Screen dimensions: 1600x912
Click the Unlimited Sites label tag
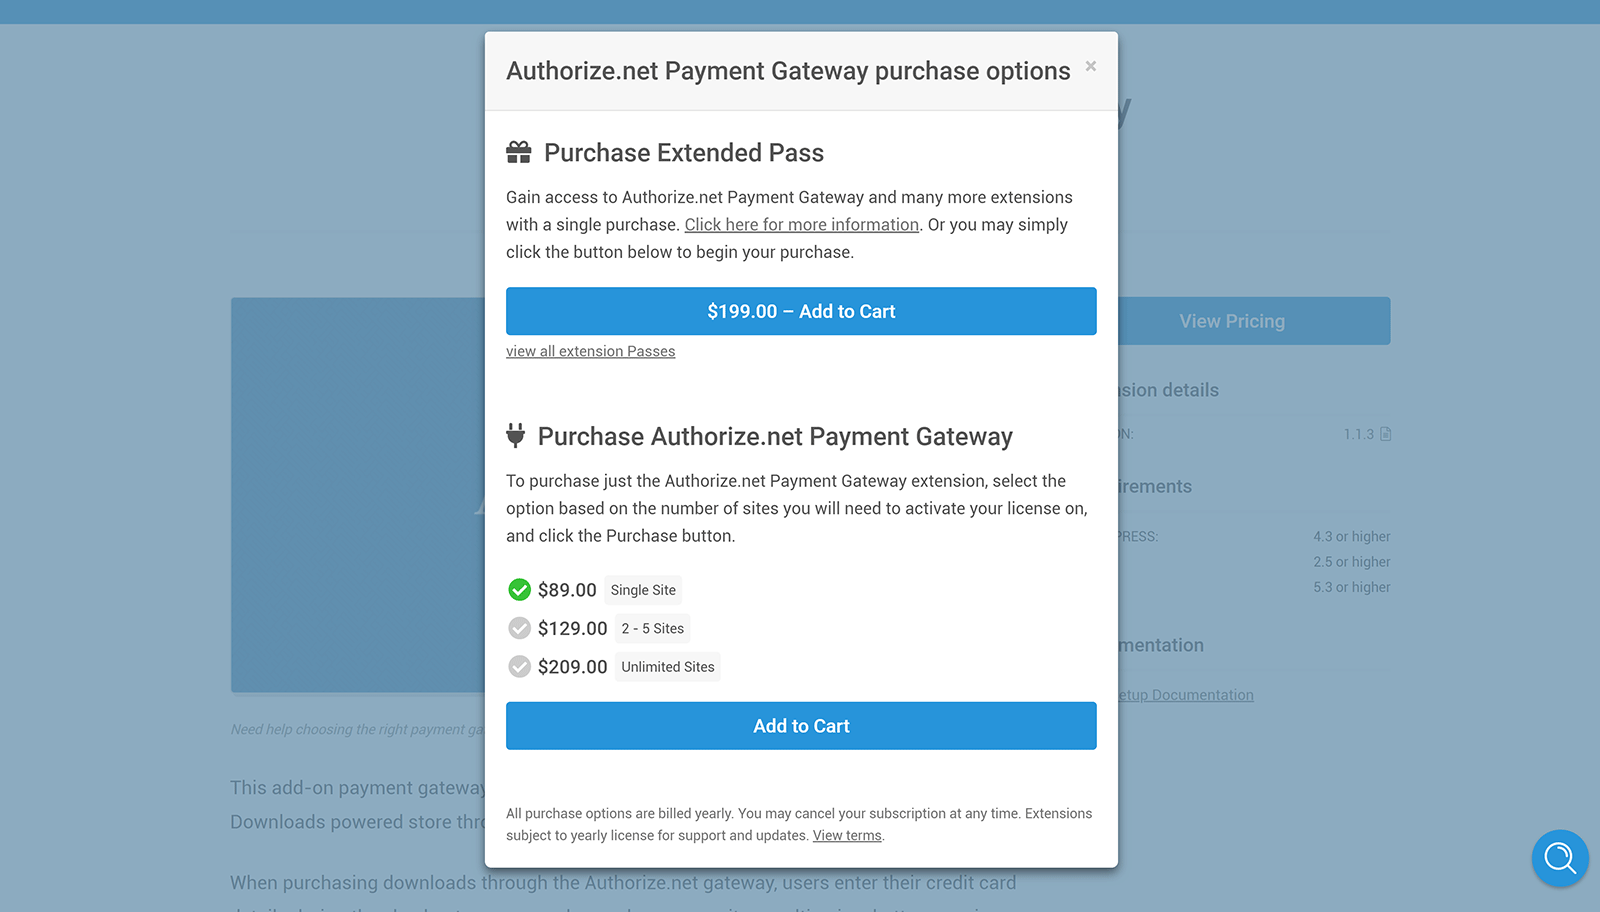pyautogui.click(x=668, y=667)
